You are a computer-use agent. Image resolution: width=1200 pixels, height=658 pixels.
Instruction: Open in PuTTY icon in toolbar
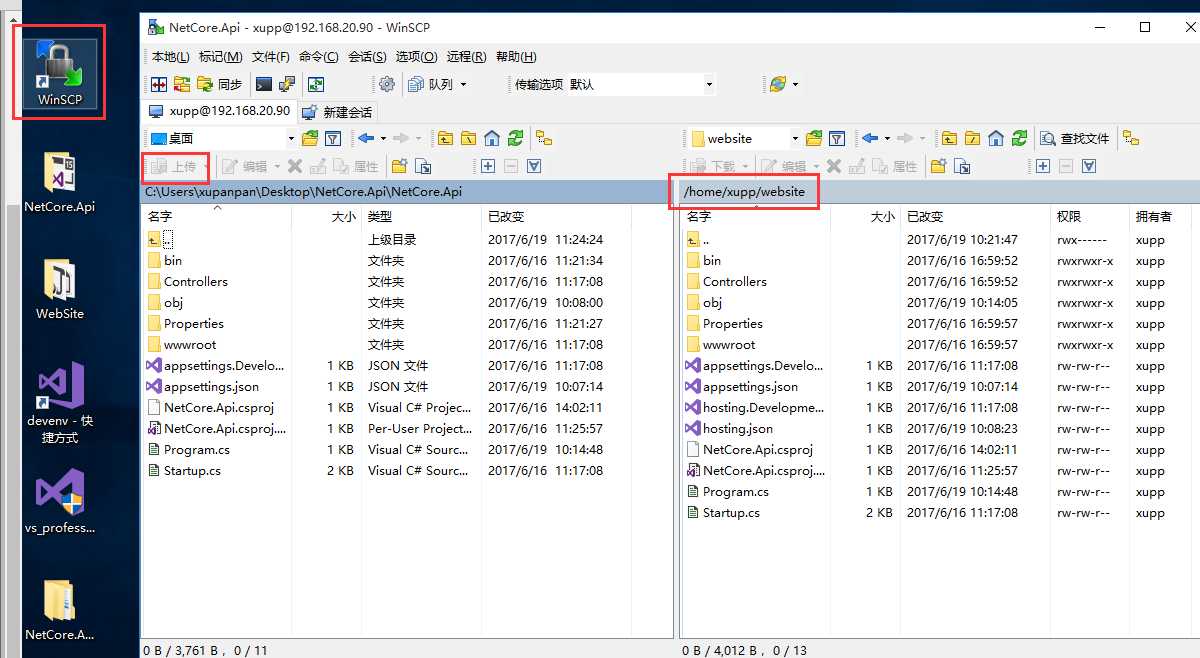287,85
